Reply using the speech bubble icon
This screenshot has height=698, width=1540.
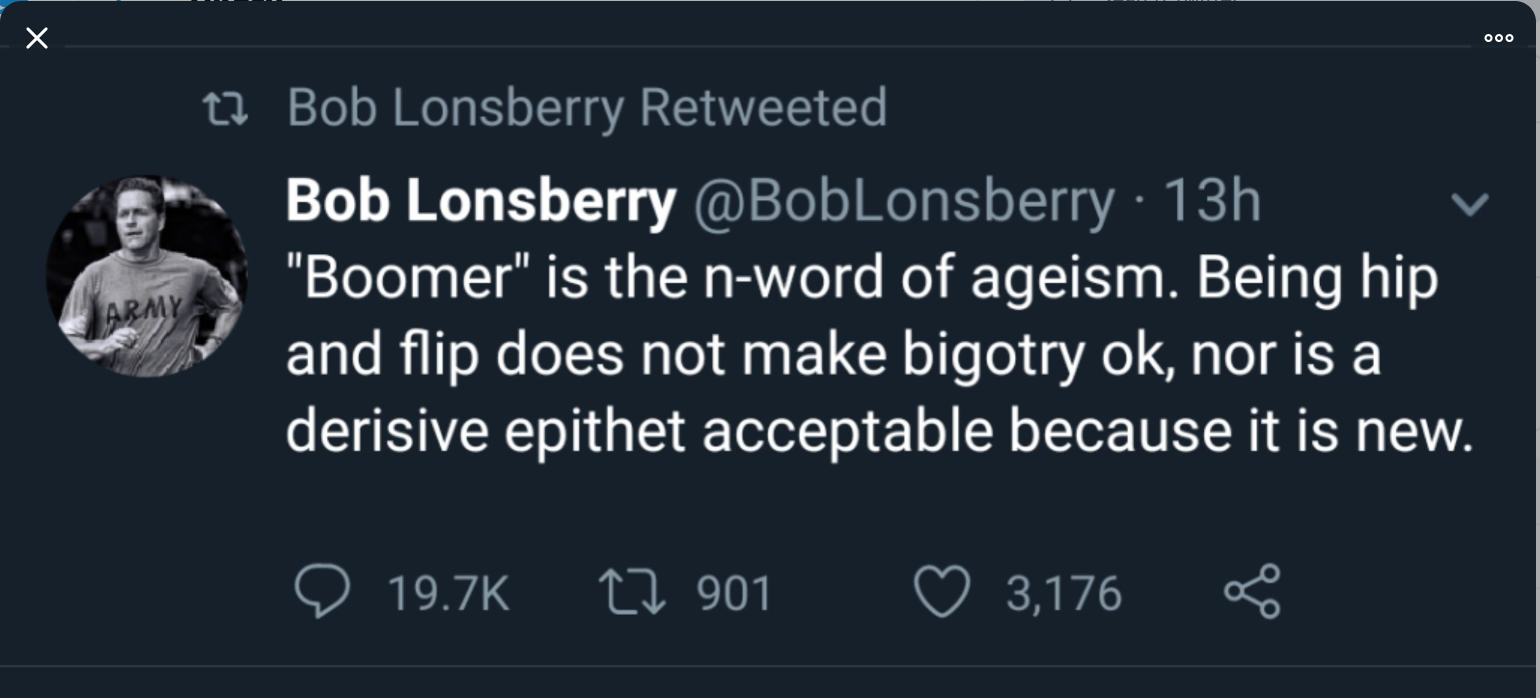pos(323,592)
